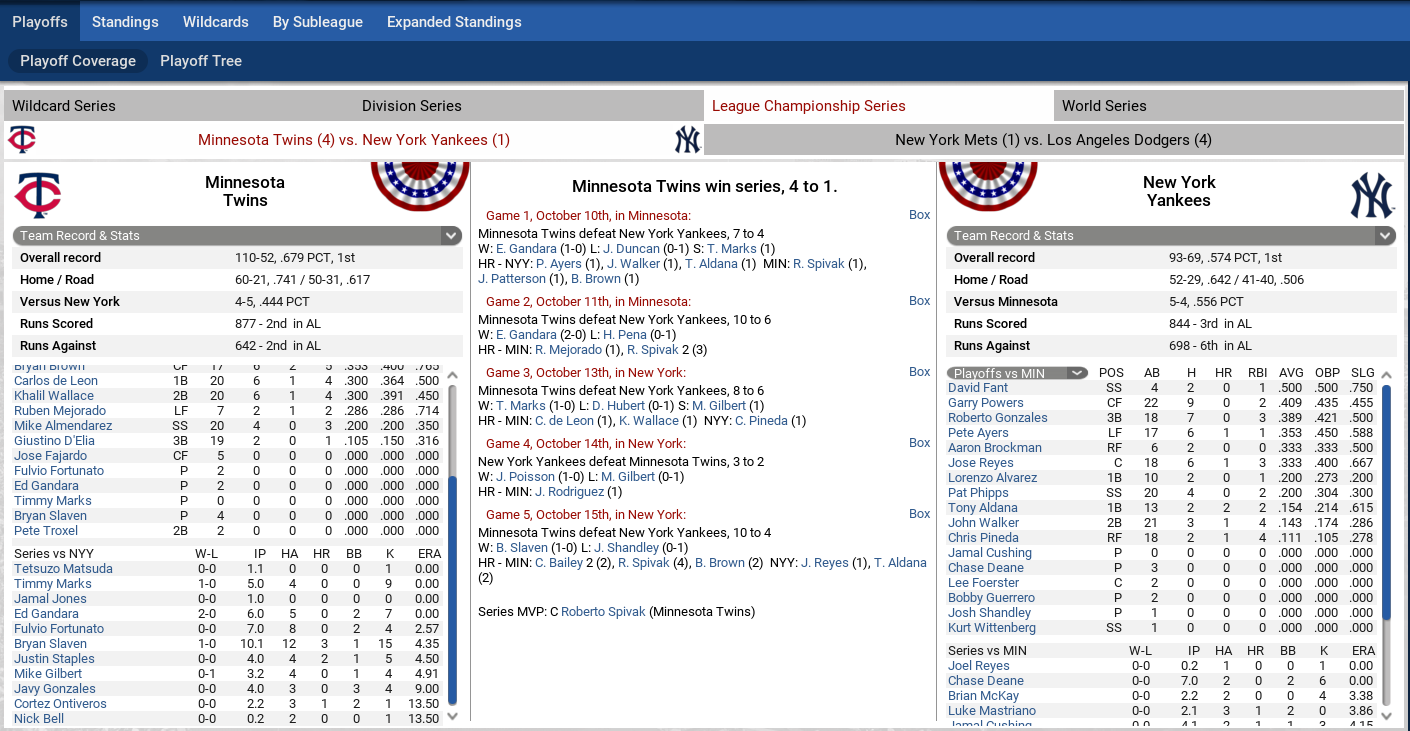Show the Playoff Tree view

pos(201,61)
